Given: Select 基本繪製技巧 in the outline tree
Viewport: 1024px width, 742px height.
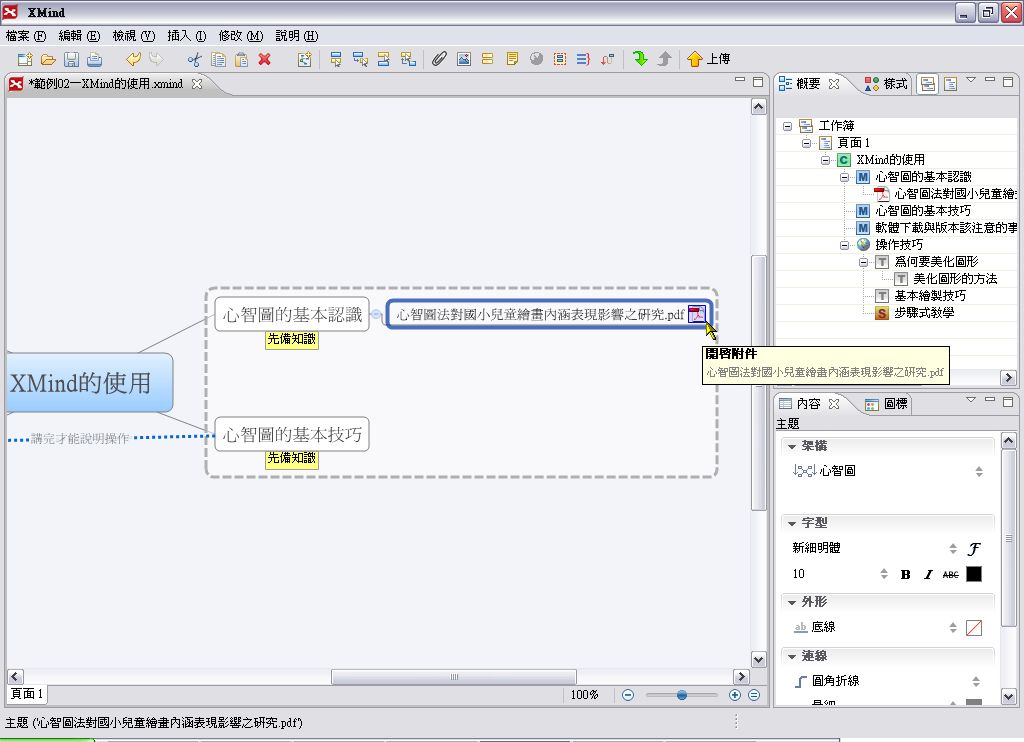Looking at the screenshot, I should tap(929, 296).
